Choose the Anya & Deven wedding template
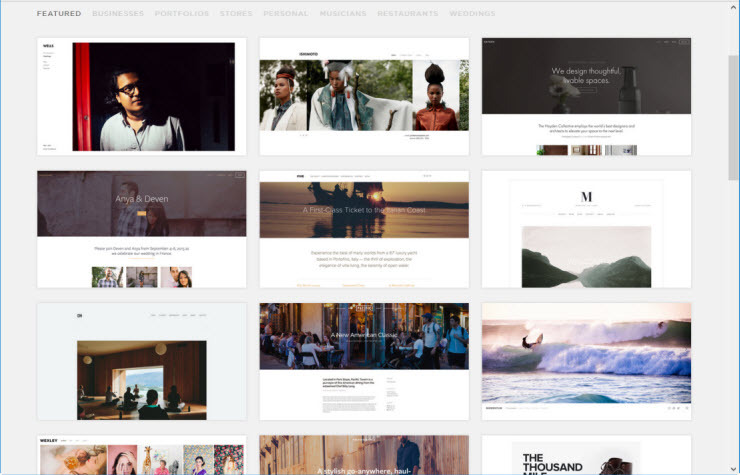This screenshot has height=475, width=740. click(142, 229)
